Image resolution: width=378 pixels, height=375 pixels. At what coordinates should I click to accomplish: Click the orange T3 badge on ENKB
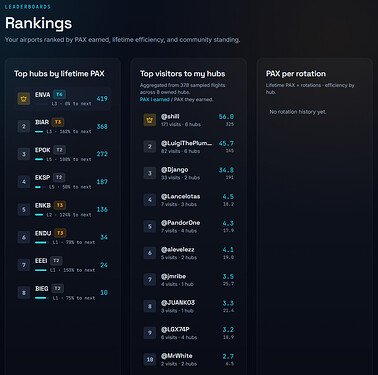(x=60, y=205)
